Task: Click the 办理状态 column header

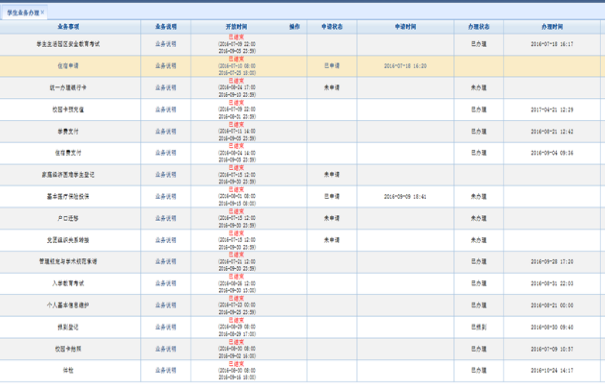Action: (478, 27)
